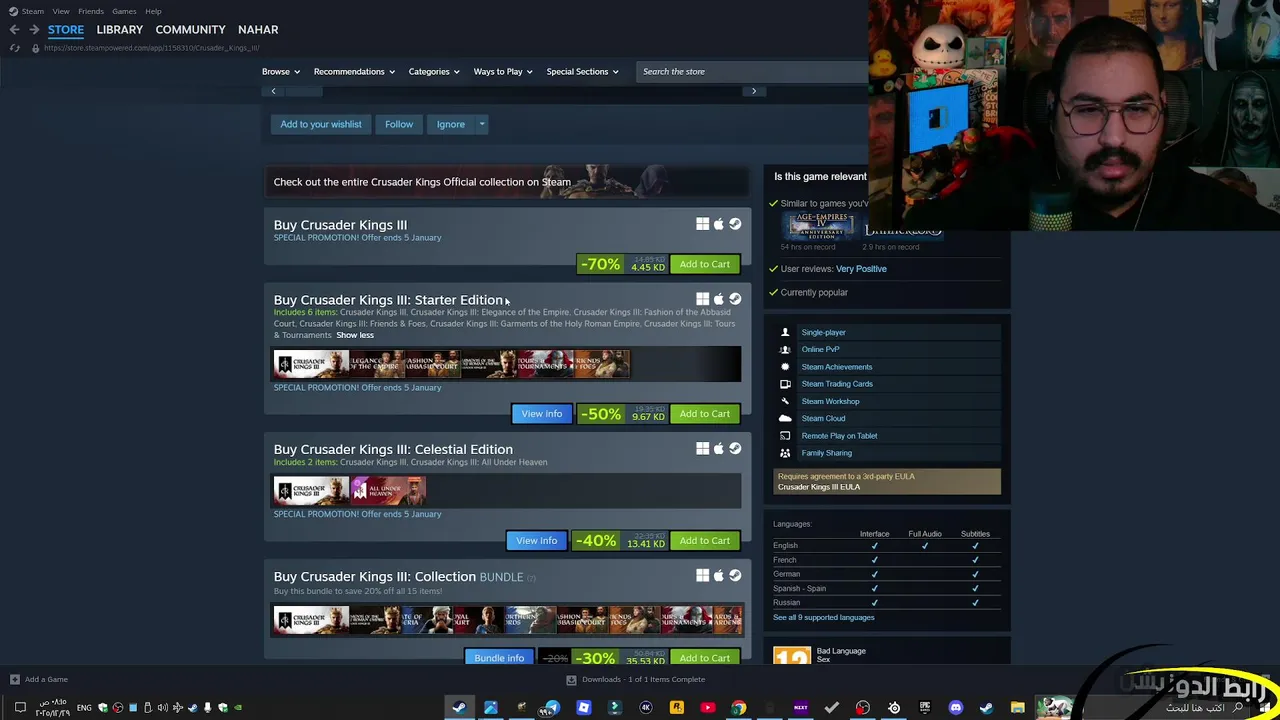Click the Online PvP feature icon
The image size is (1280, 720).
coord(785,349)
